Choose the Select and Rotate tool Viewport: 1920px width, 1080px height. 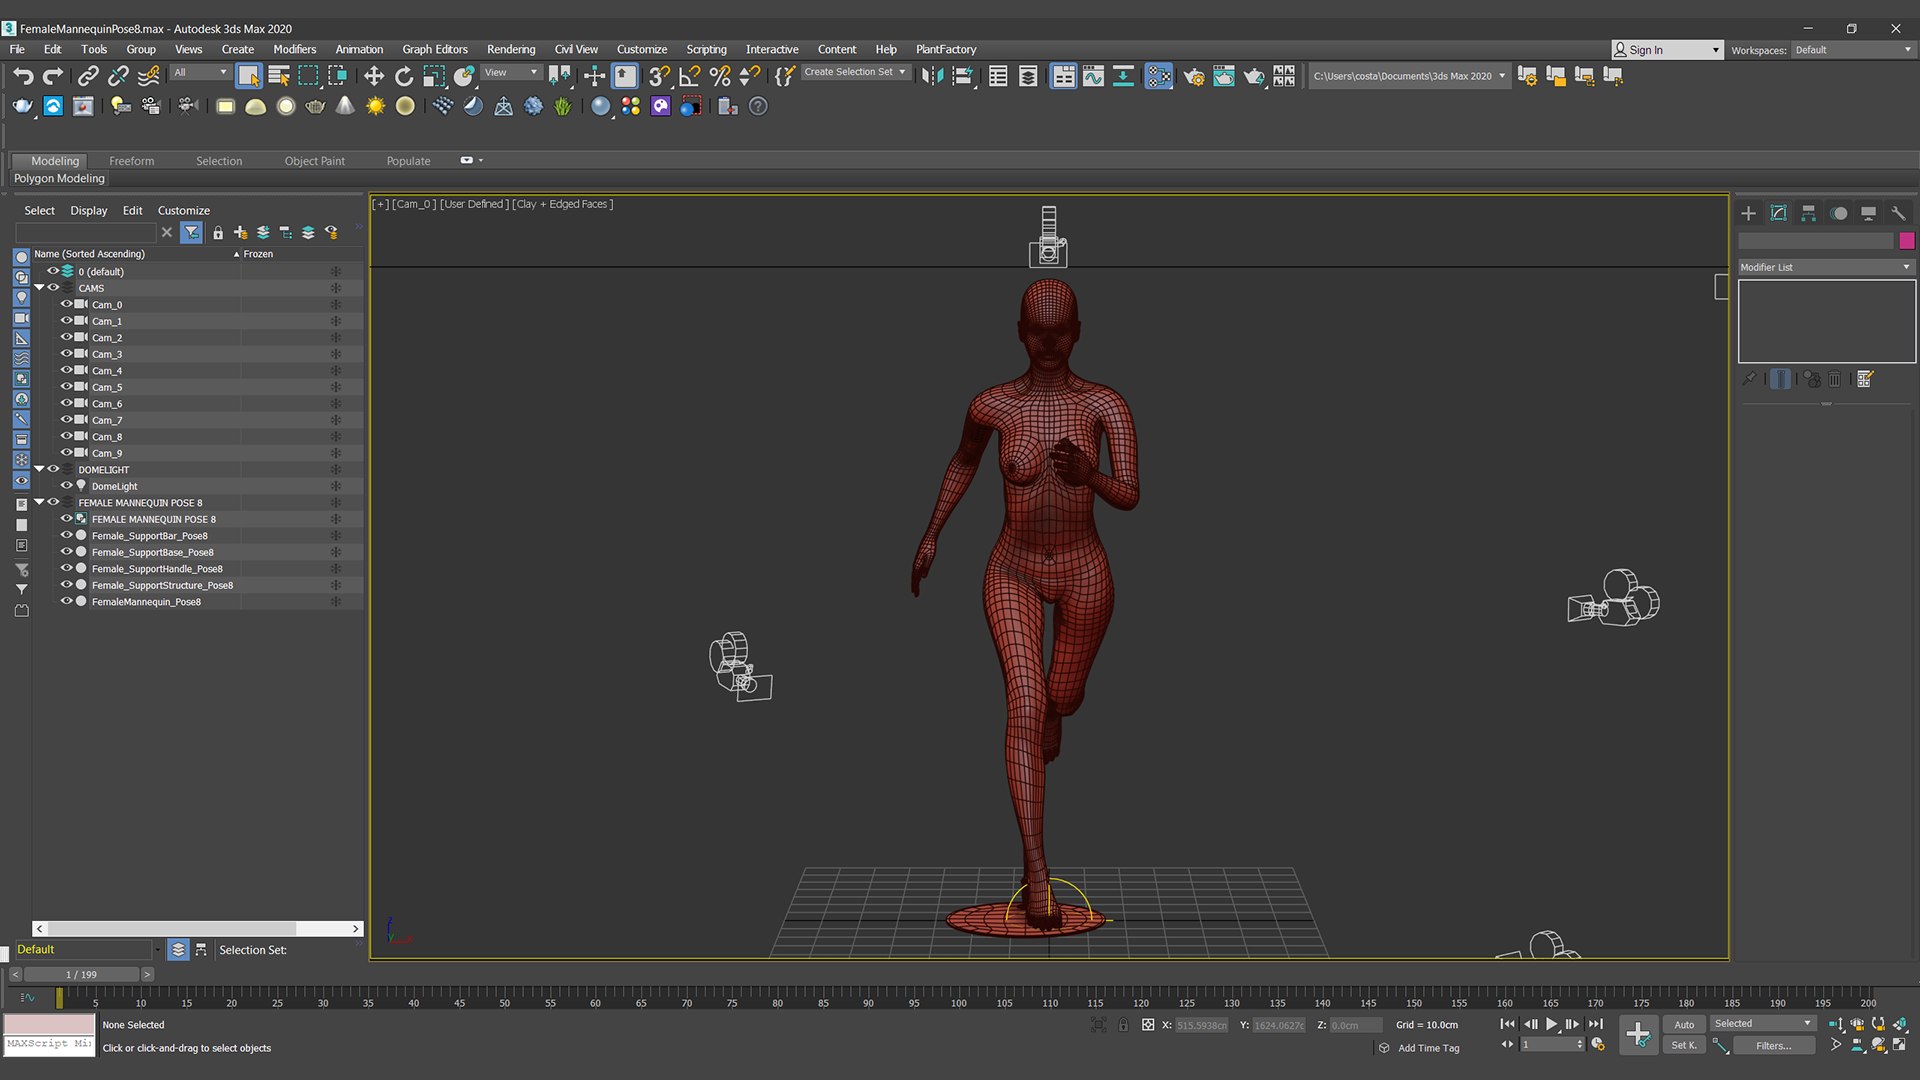coord(403,76)
